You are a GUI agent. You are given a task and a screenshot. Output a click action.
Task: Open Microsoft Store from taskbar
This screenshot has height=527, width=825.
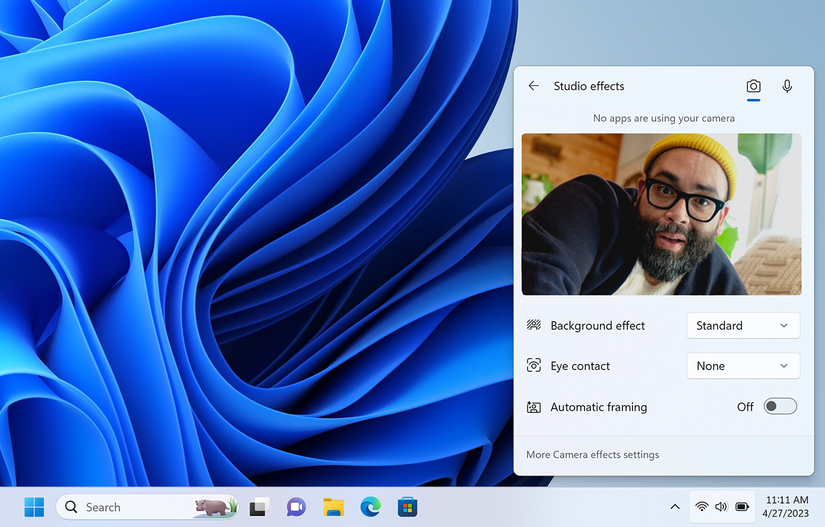click(x=407, y=507)
